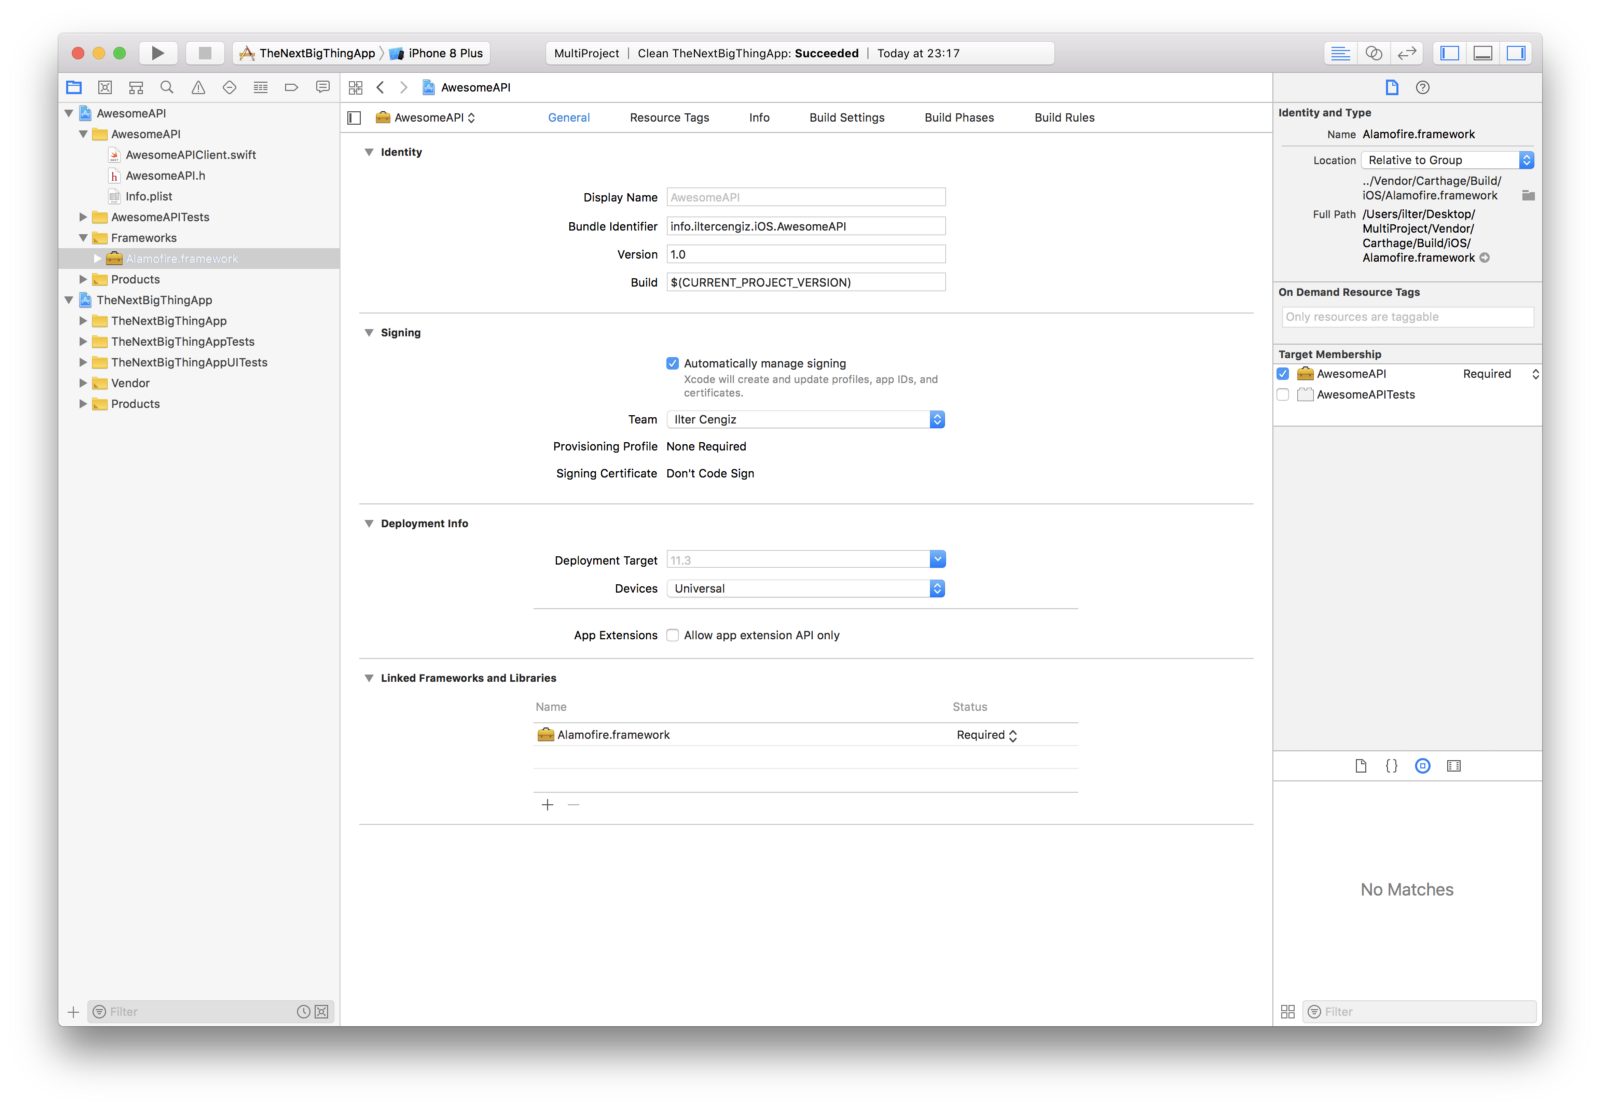Go back in editor history
1600x1109 pixels.
tap(380, 87)
